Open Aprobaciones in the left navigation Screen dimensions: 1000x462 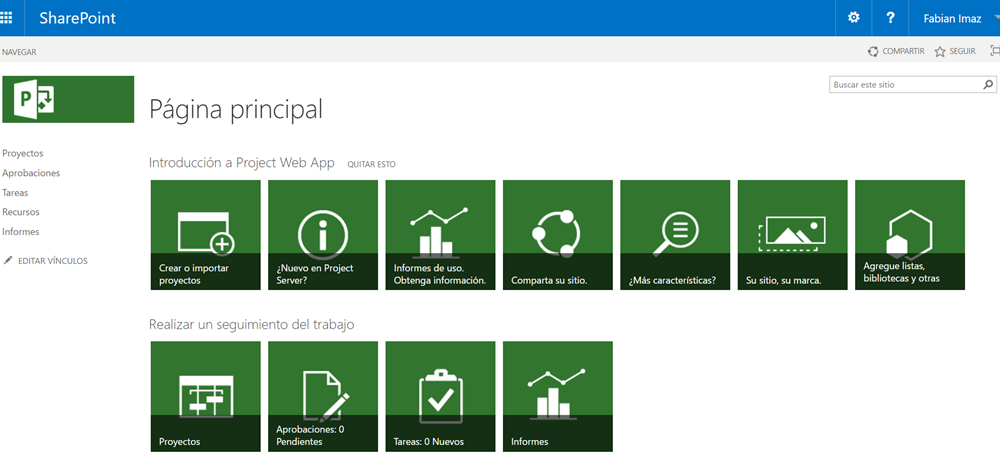pyautogui.click(x=31, y=173)
